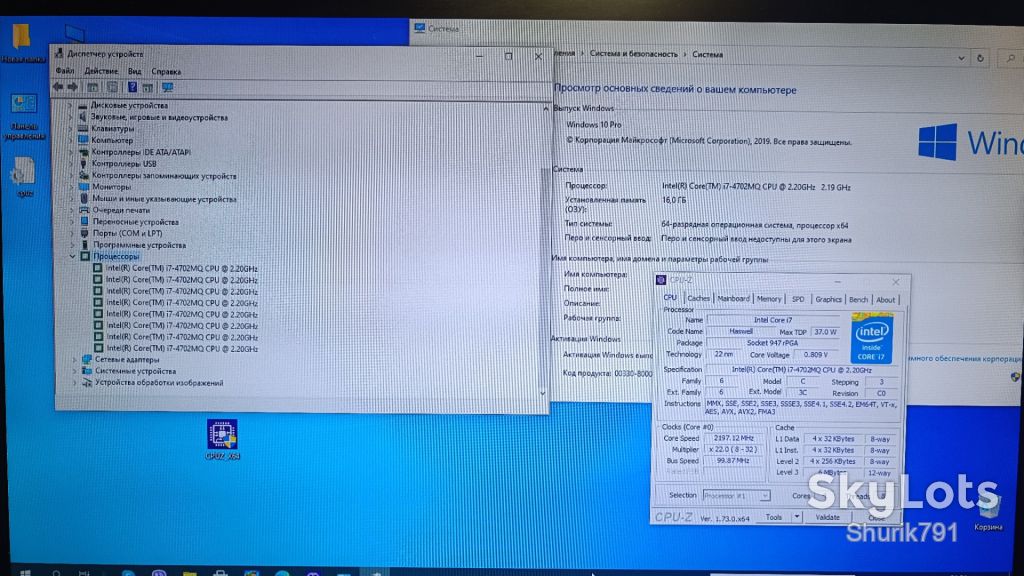The width and height of the screenshot is (1024, 576).
Task: Switch to Caches tab in CPU-Z
Action: [698, 298]
